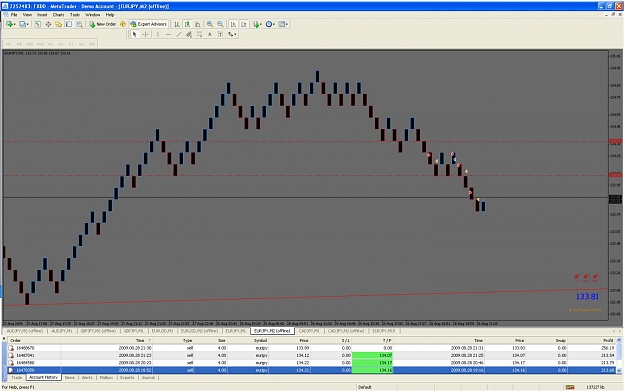
Task: Open the Templates dropdown
Action: point(283,24)
